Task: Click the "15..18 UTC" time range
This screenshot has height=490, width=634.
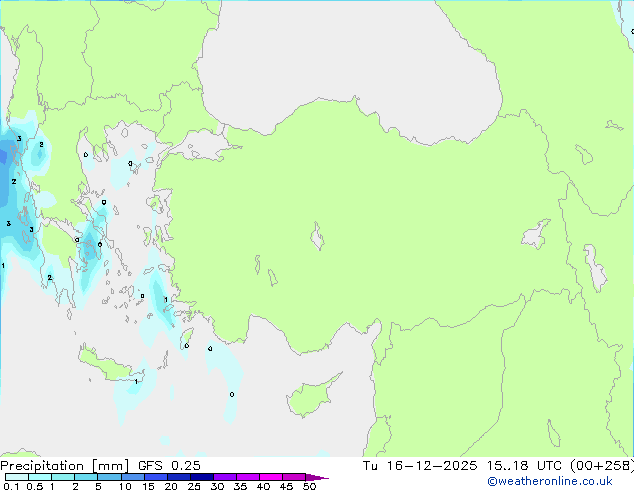Action: (x=524, y=466)
